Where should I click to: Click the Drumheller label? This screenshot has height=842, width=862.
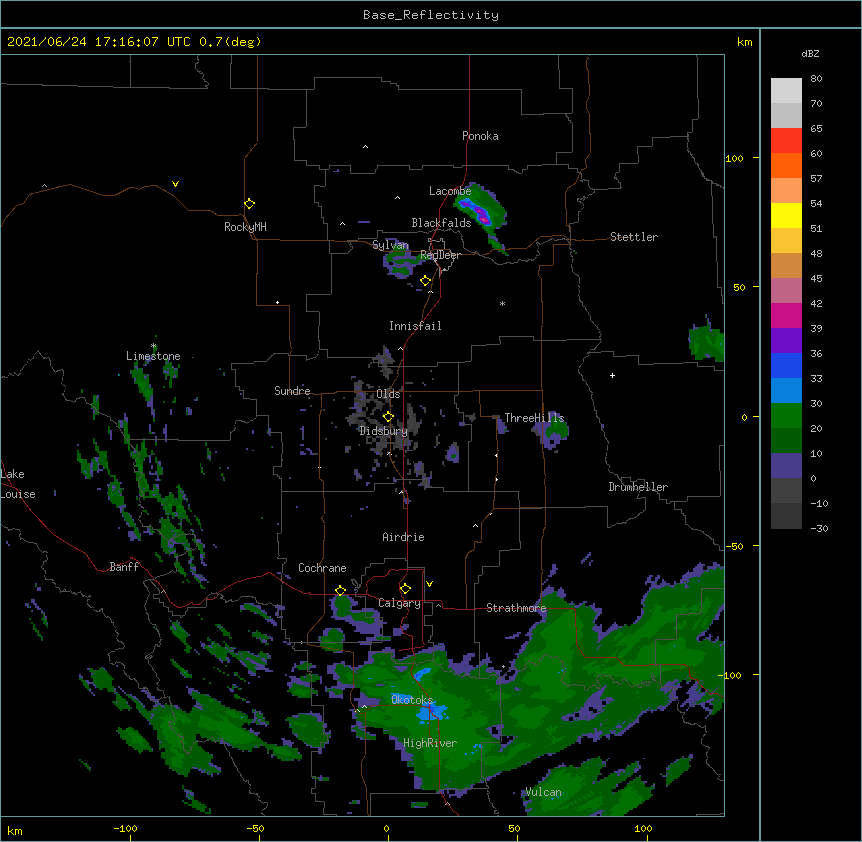(638, 487)
